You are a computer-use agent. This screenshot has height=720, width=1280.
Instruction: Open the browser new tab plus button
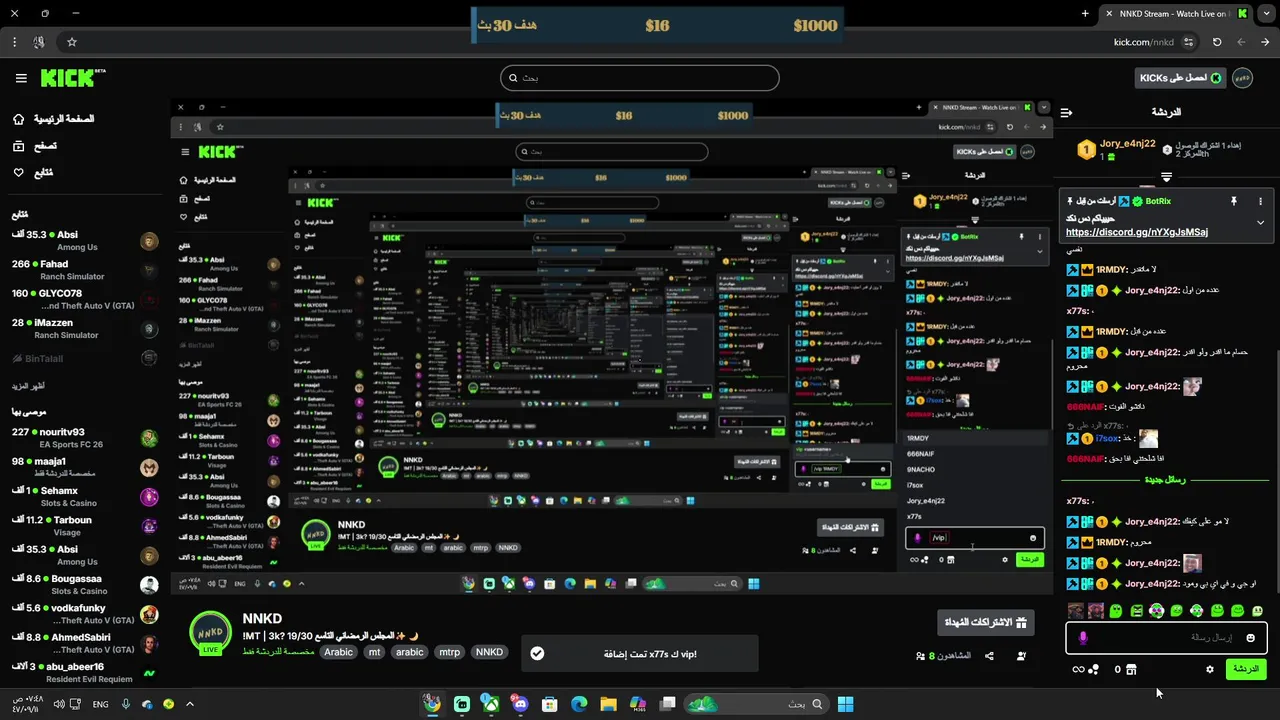point(1085,14)
